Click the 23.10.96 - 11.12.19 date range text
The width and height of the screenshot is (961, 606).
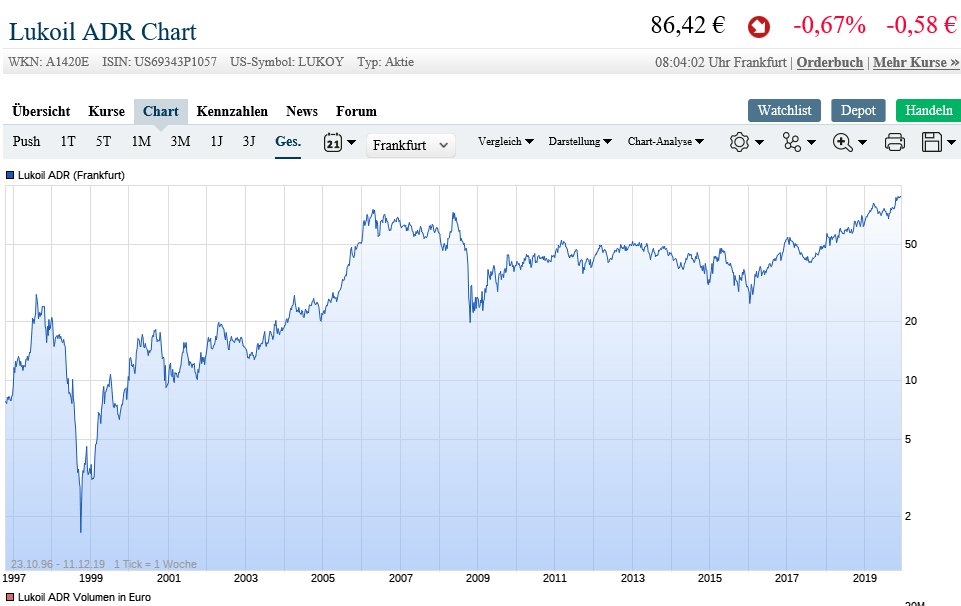pos(58,564)
